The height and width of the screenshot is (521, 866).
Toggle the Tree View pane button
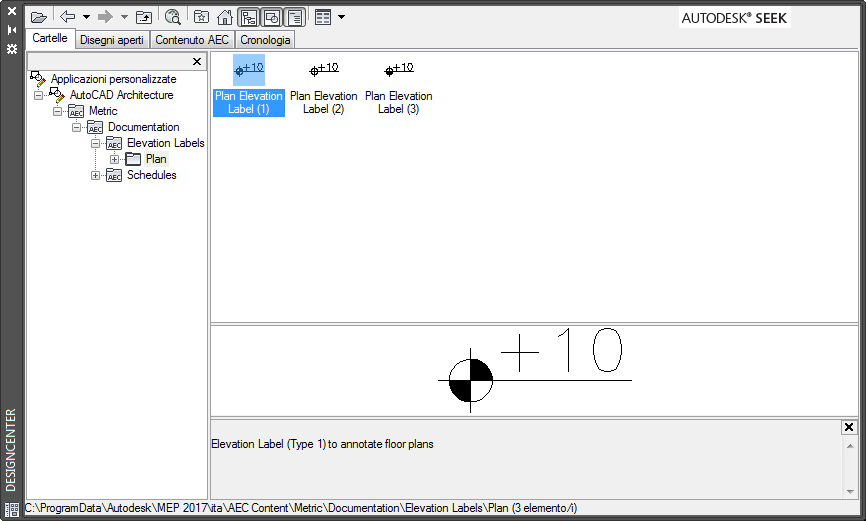coord(249,18)
